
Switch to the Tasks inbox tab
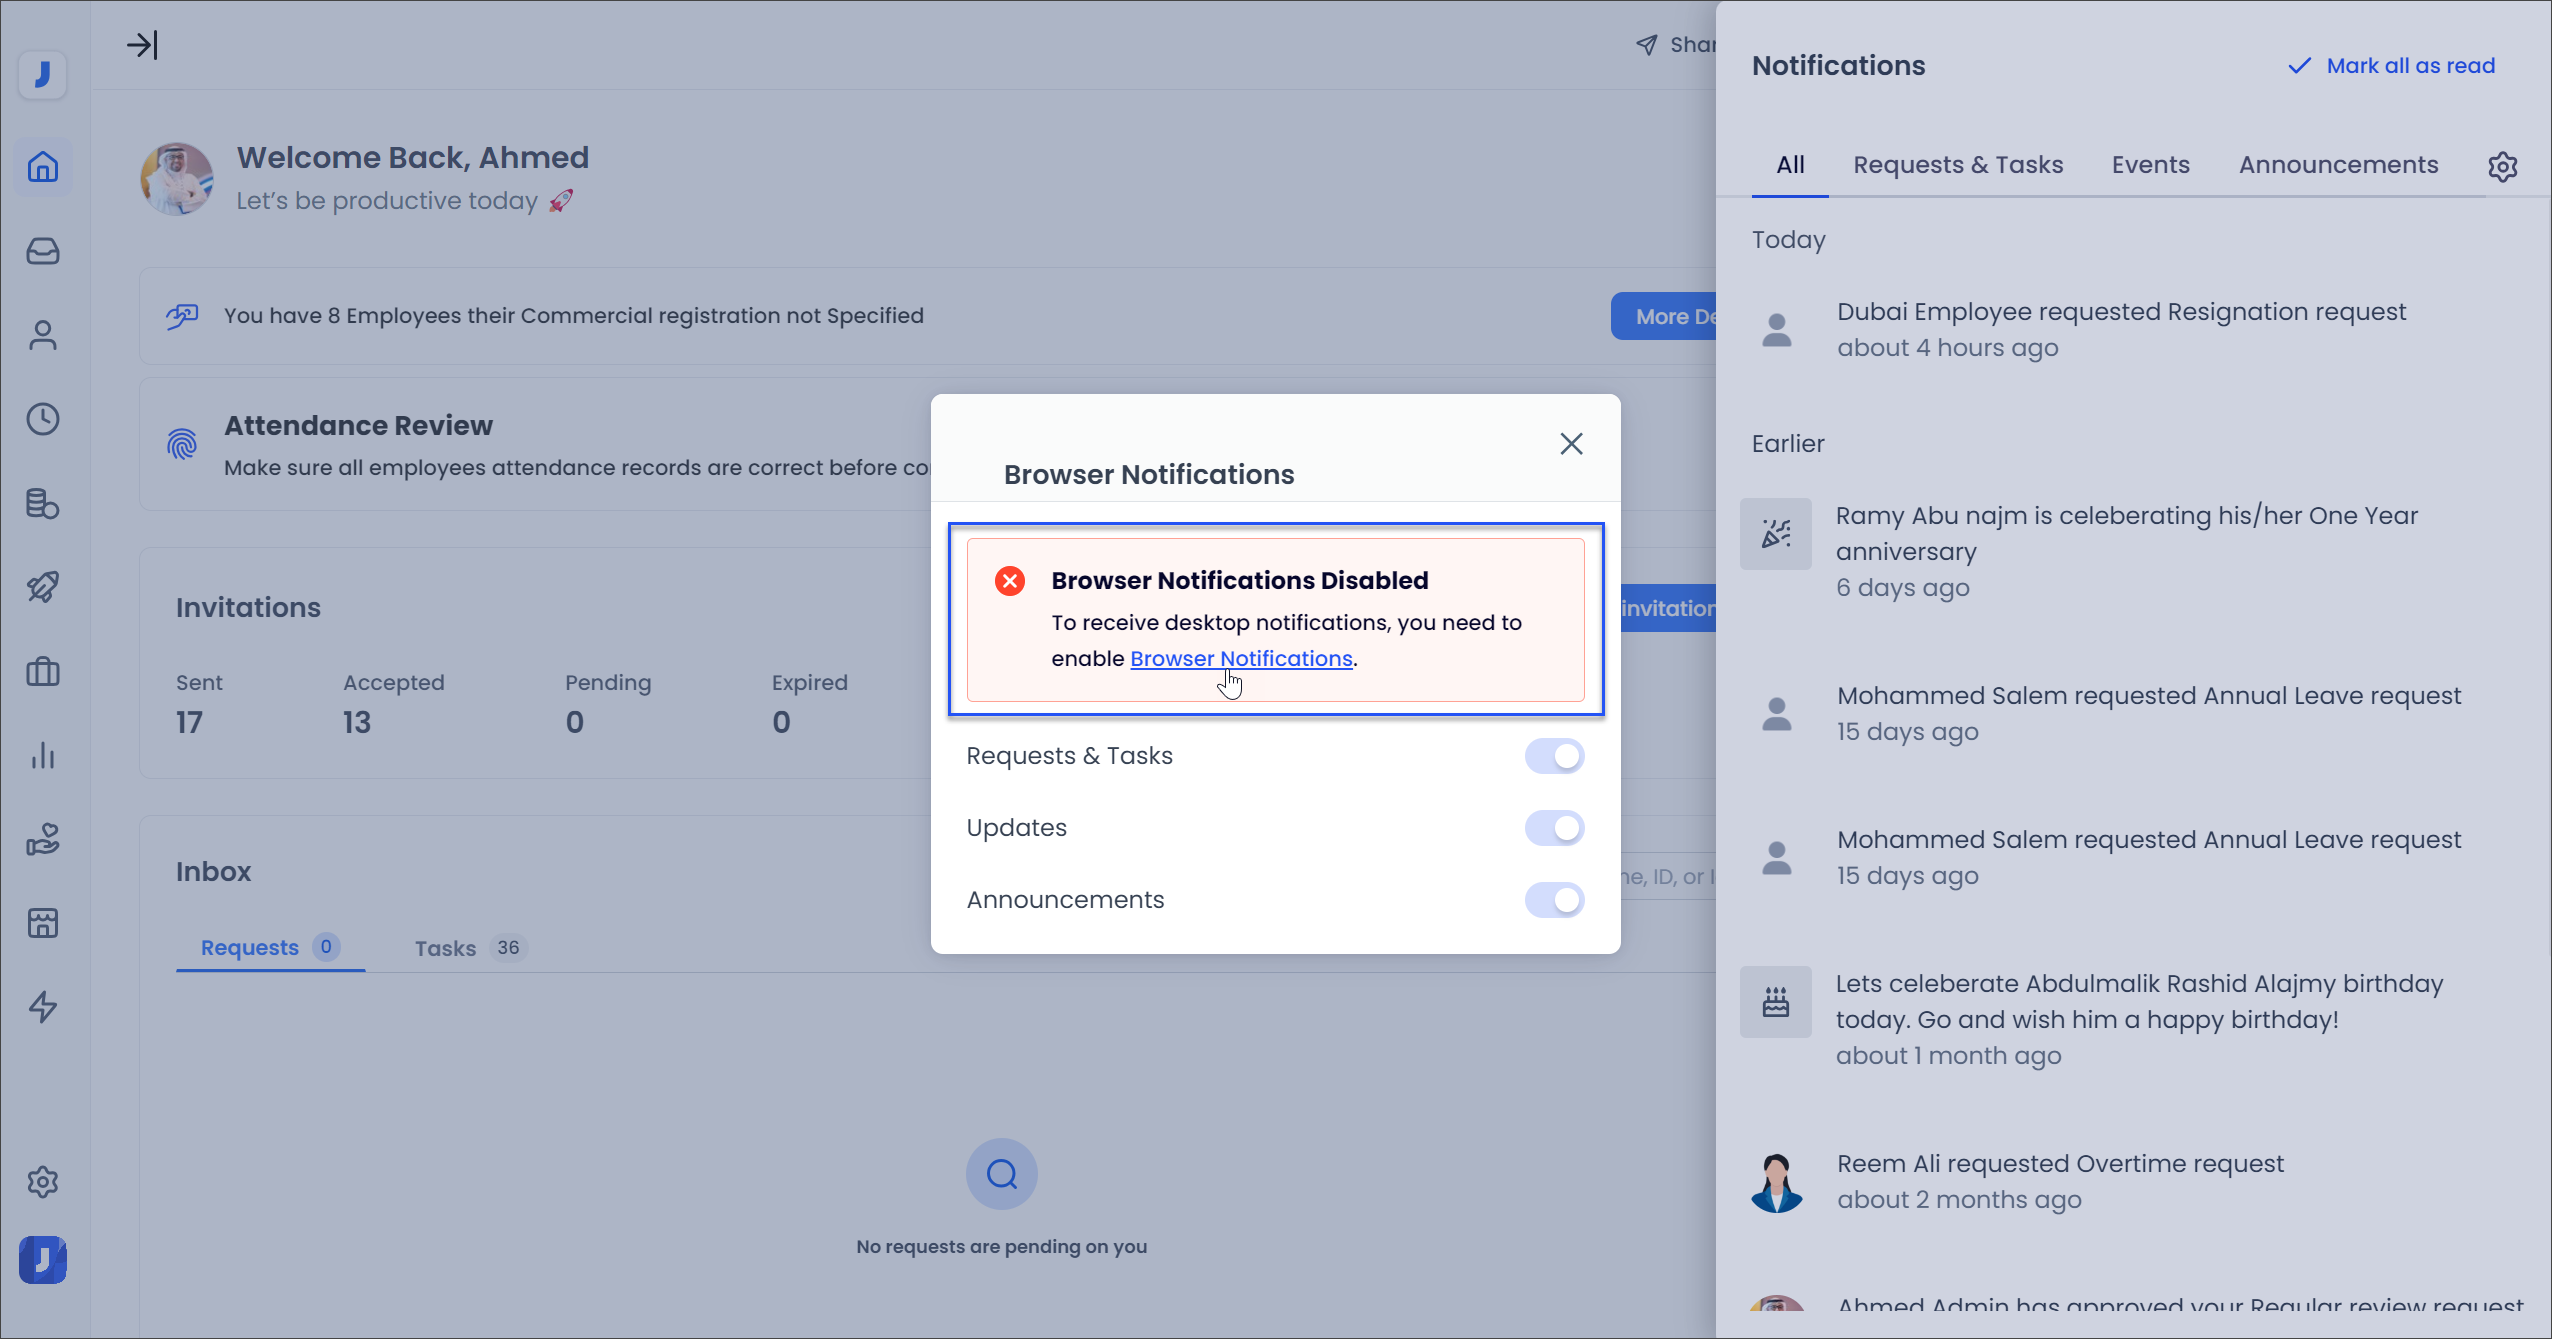coord(446,948)
